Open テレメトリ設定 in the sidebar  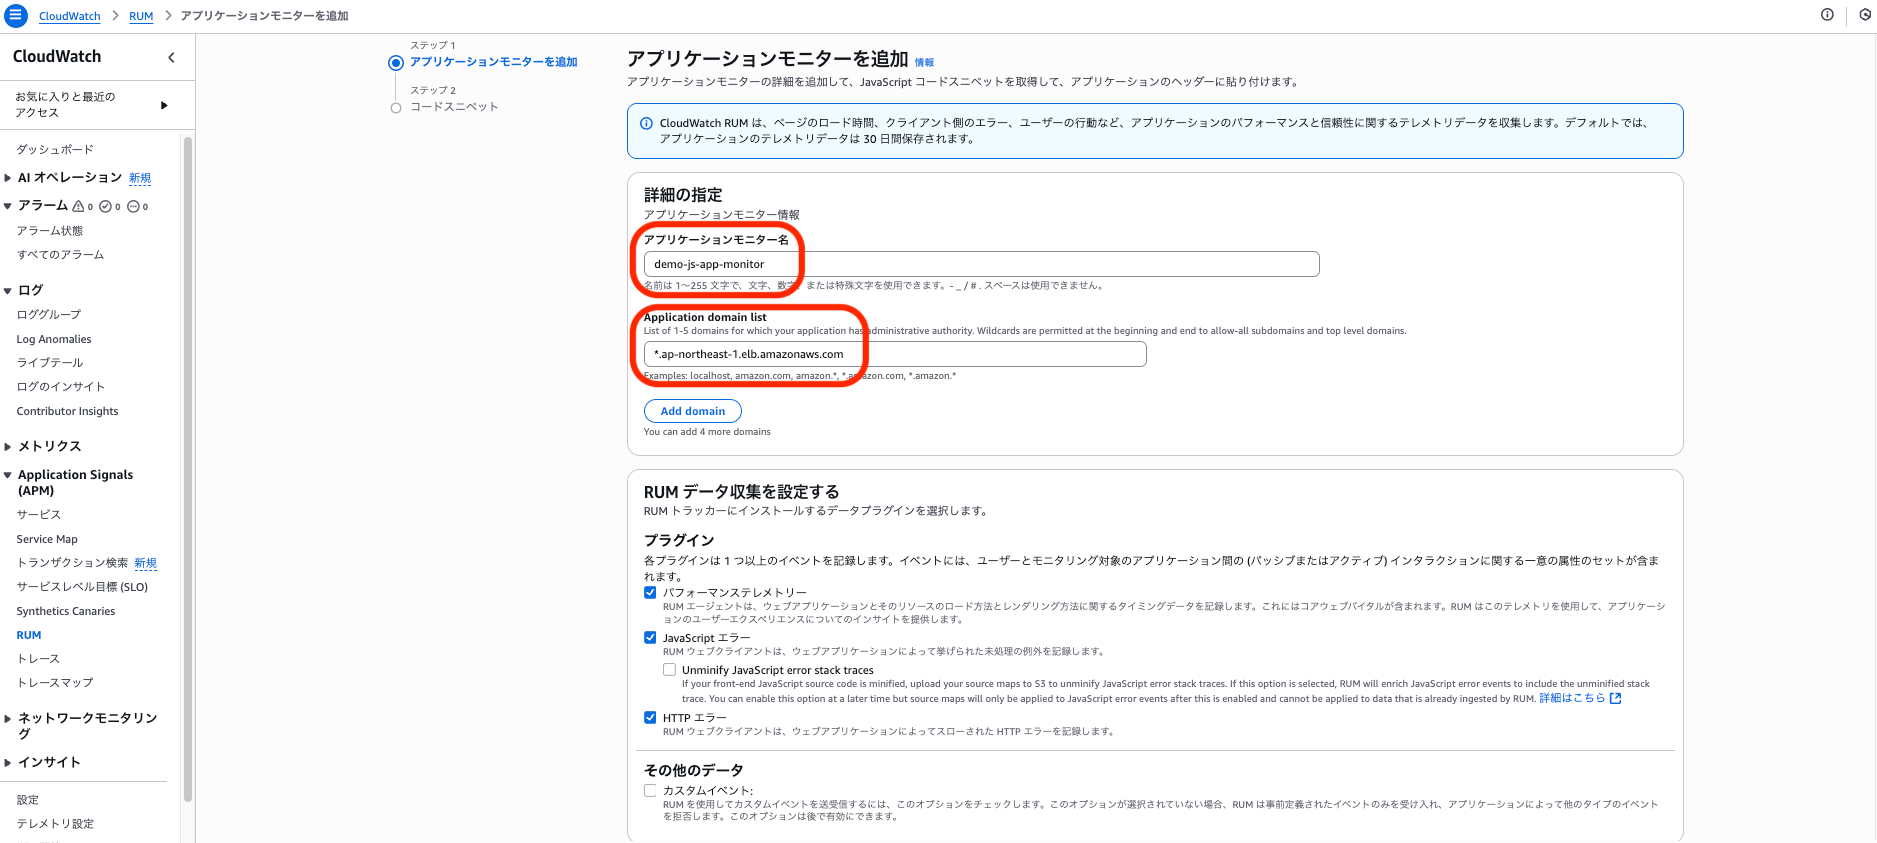(x=55, y=823)
